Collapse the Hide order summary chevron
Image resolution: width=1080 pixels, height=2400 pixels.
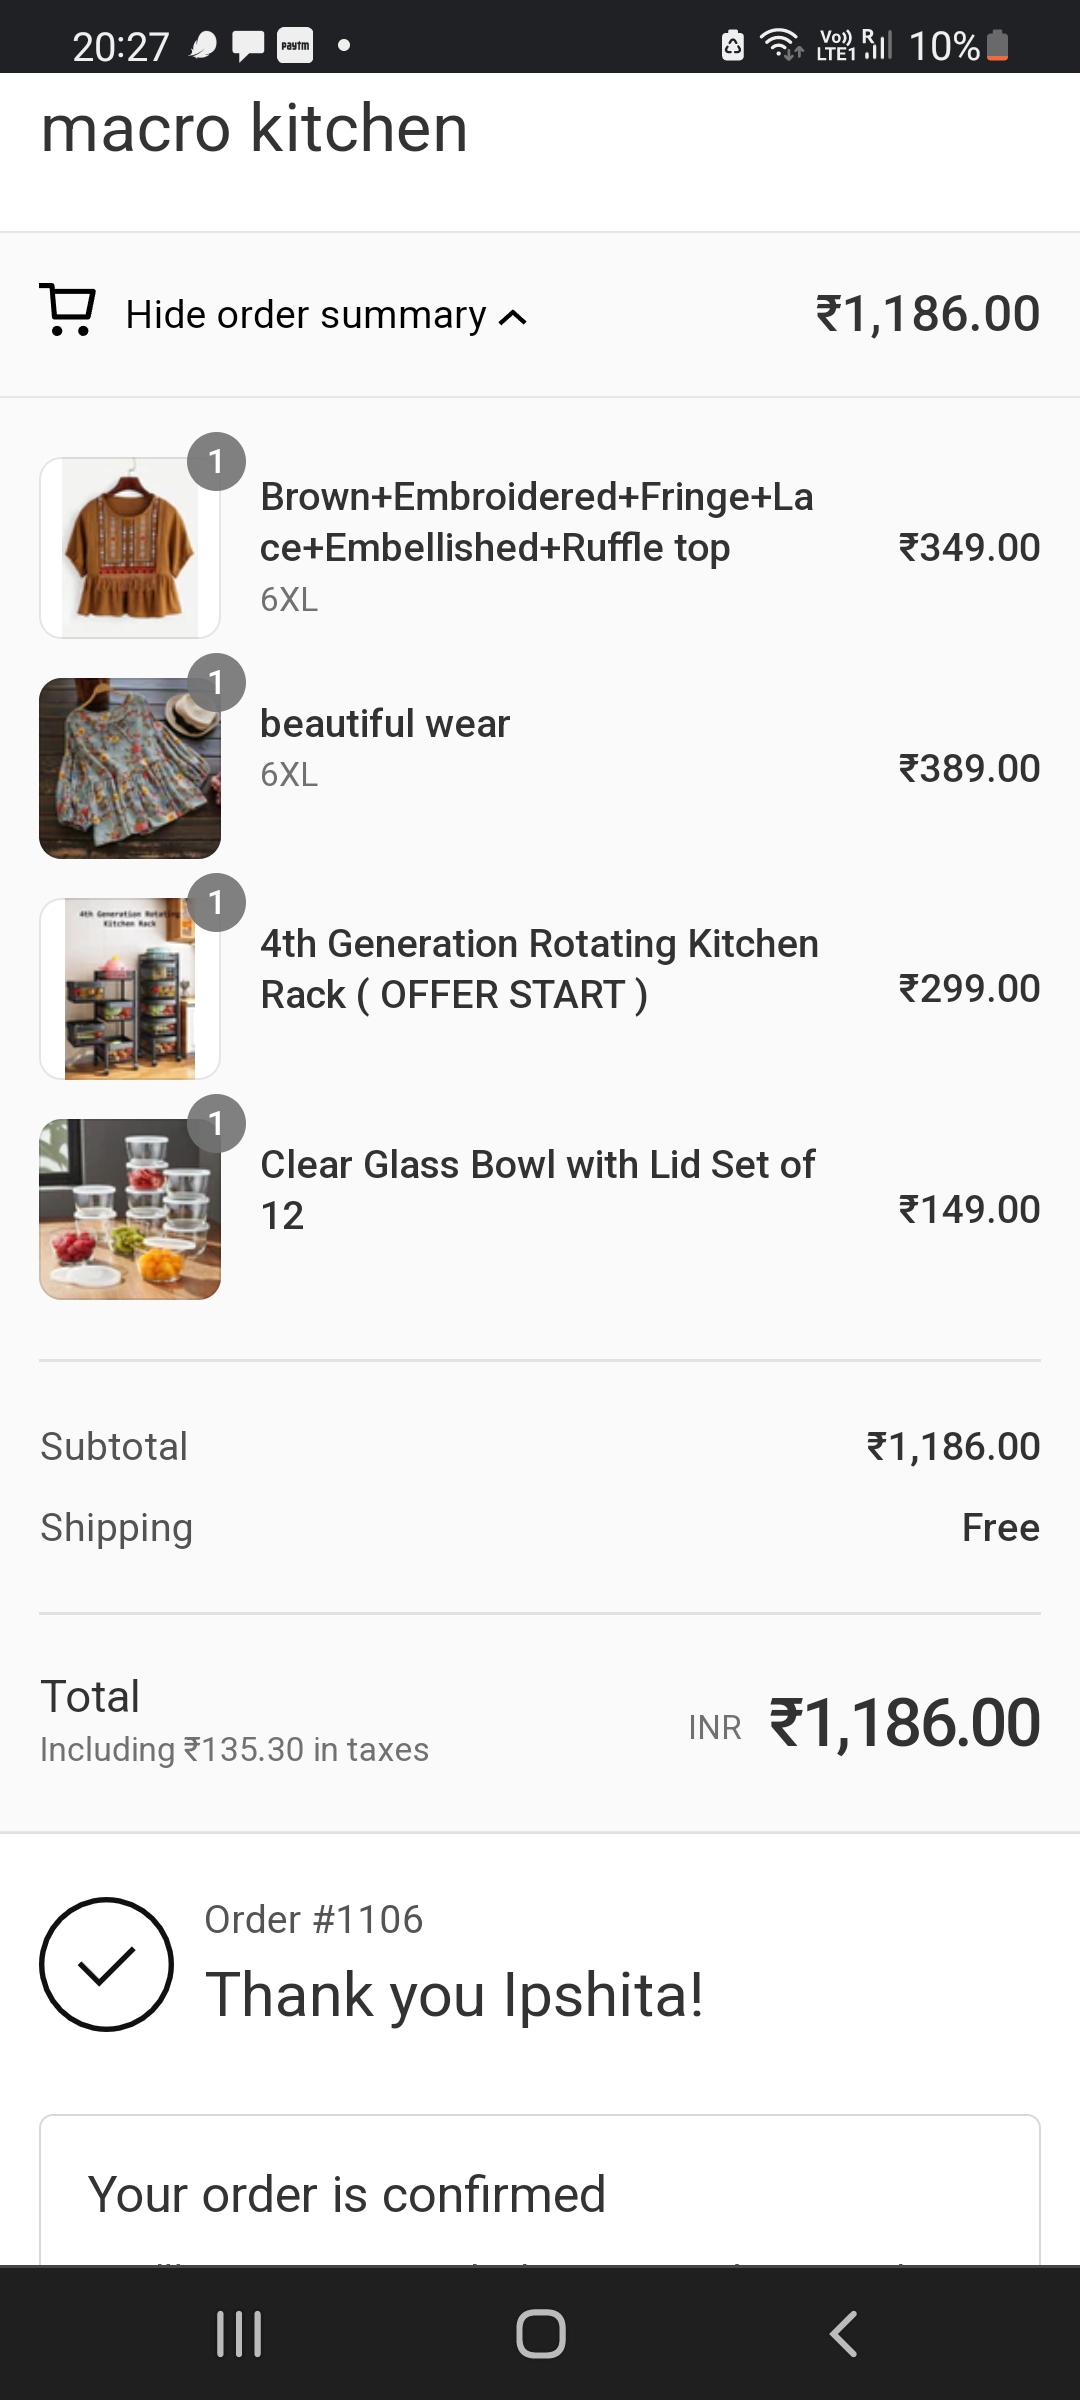[x=513, y=318]
